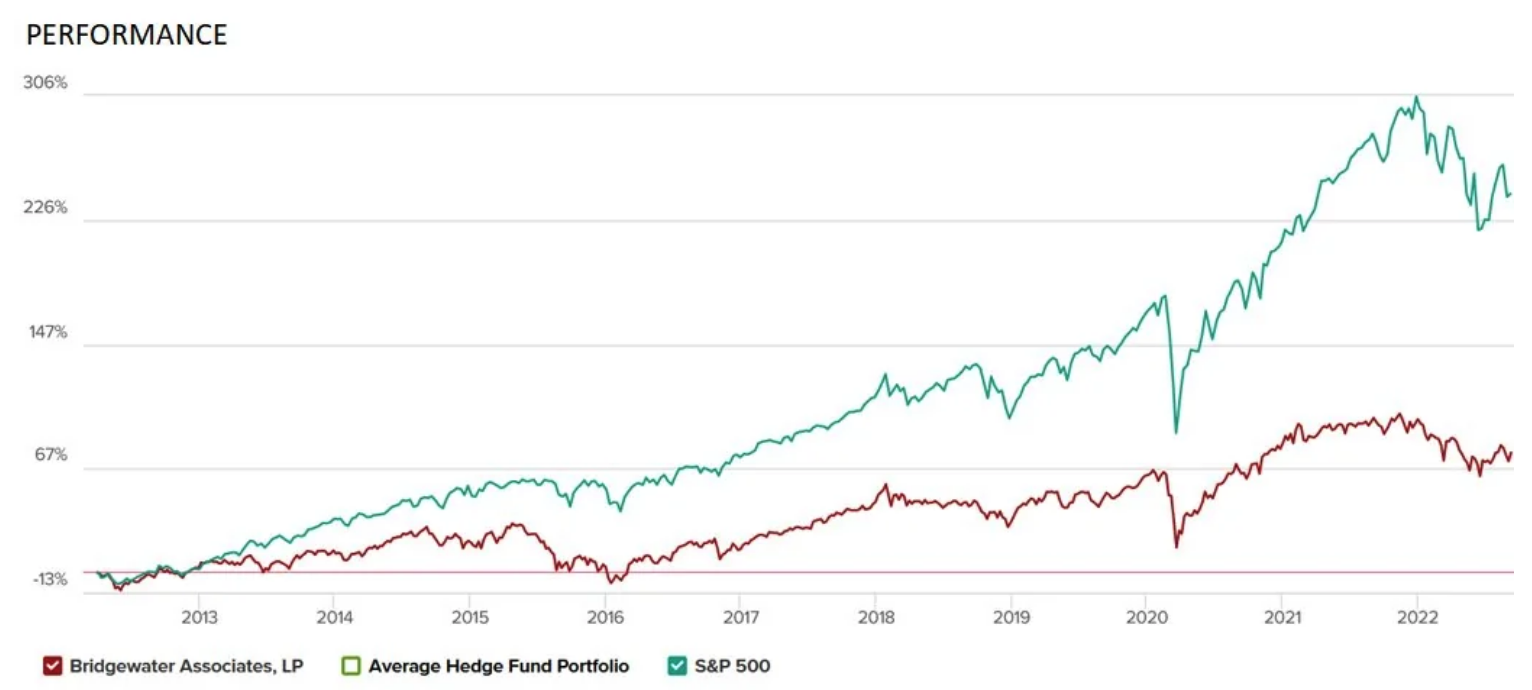Click the Bridgewater Associates, LP legend label

tap(185, 666)
